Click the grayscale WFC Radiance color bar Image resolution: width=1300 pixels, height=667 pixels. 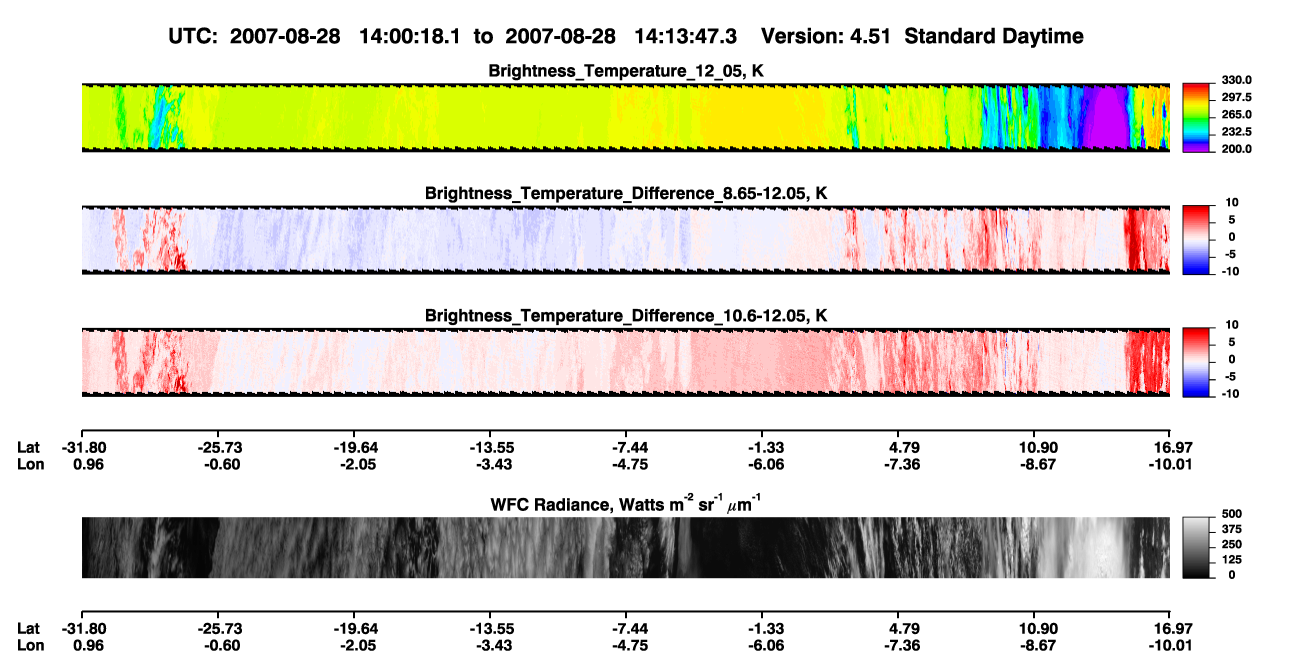click(1196, 547)
